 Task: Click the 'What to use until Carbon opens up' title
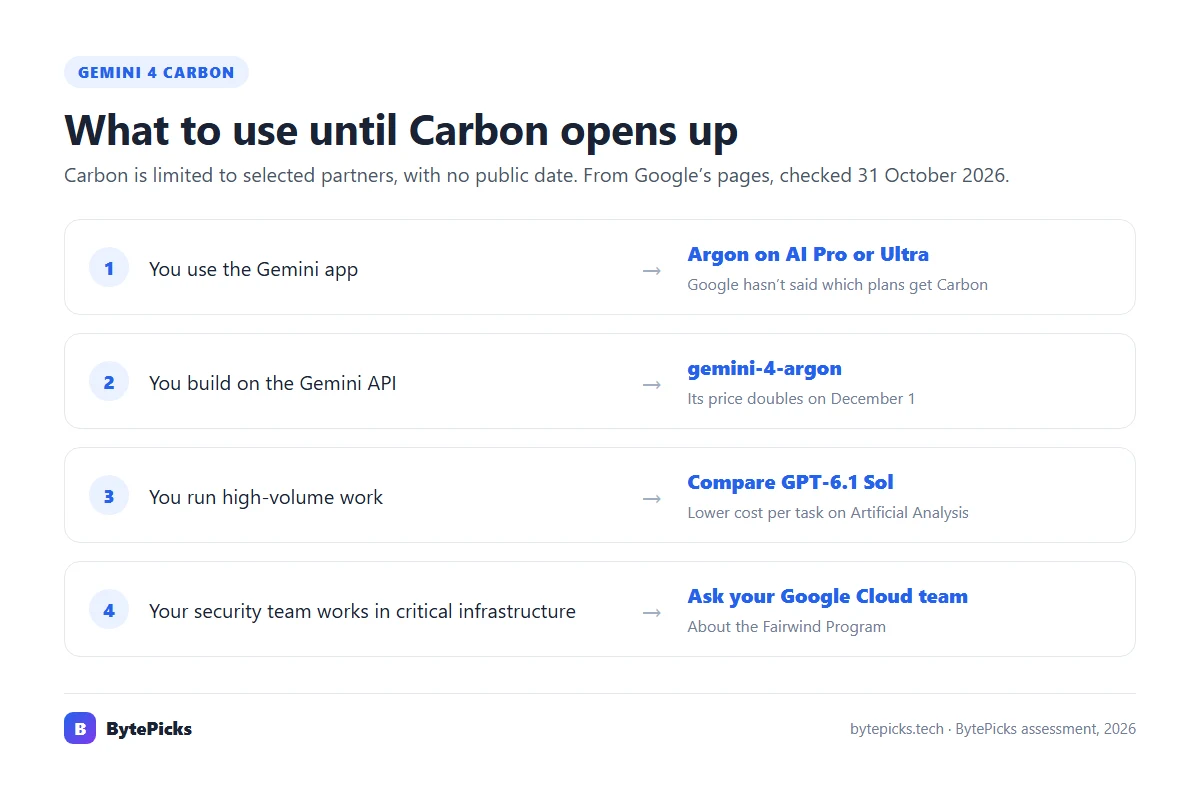[401, 131]
